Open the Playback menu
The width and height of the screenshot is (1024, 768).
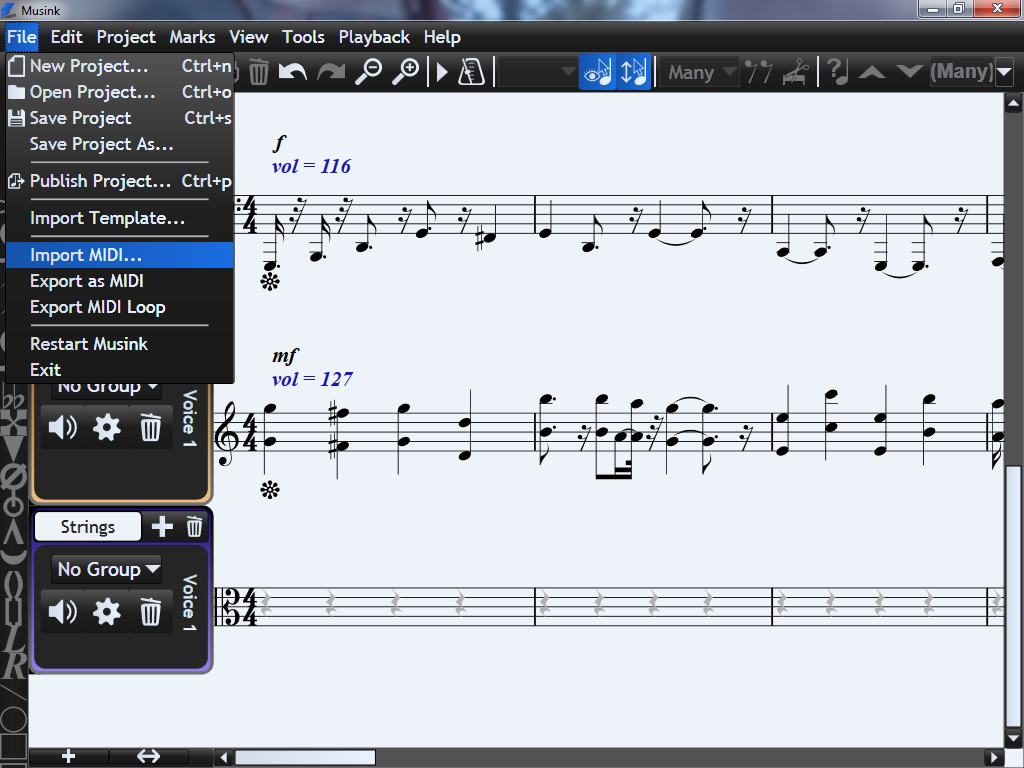click(374, 37)
